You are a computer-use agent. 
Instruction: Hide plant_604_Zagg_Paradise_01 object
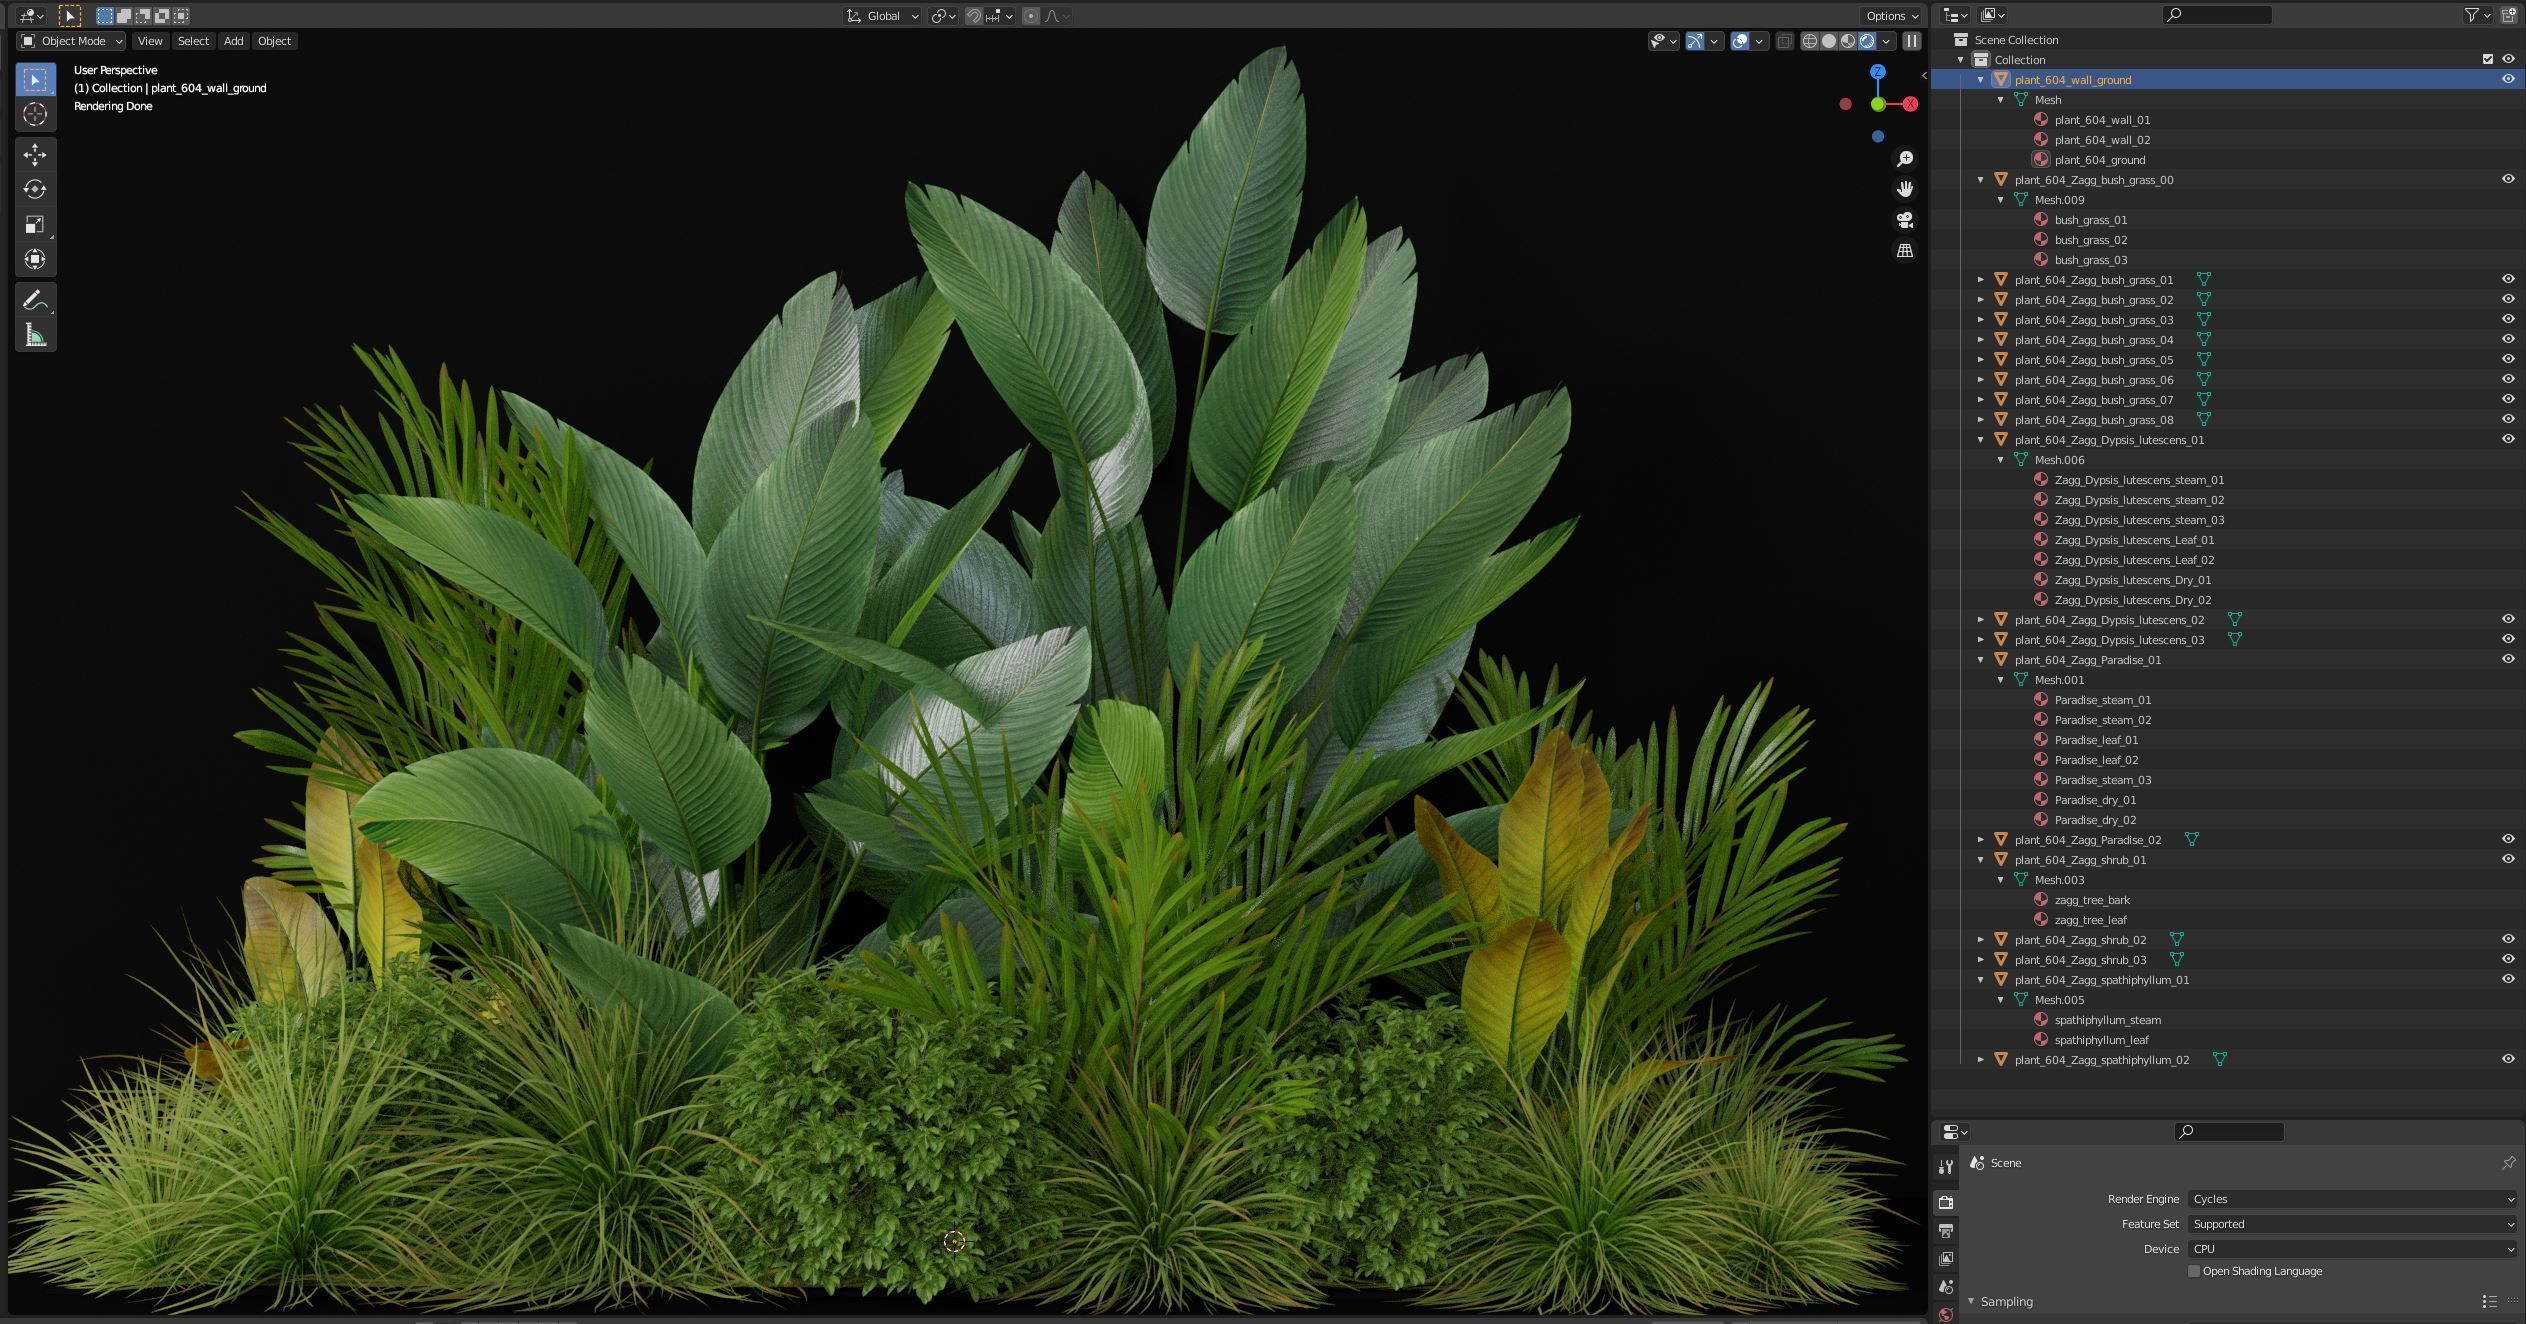(x=2508, y=659)
